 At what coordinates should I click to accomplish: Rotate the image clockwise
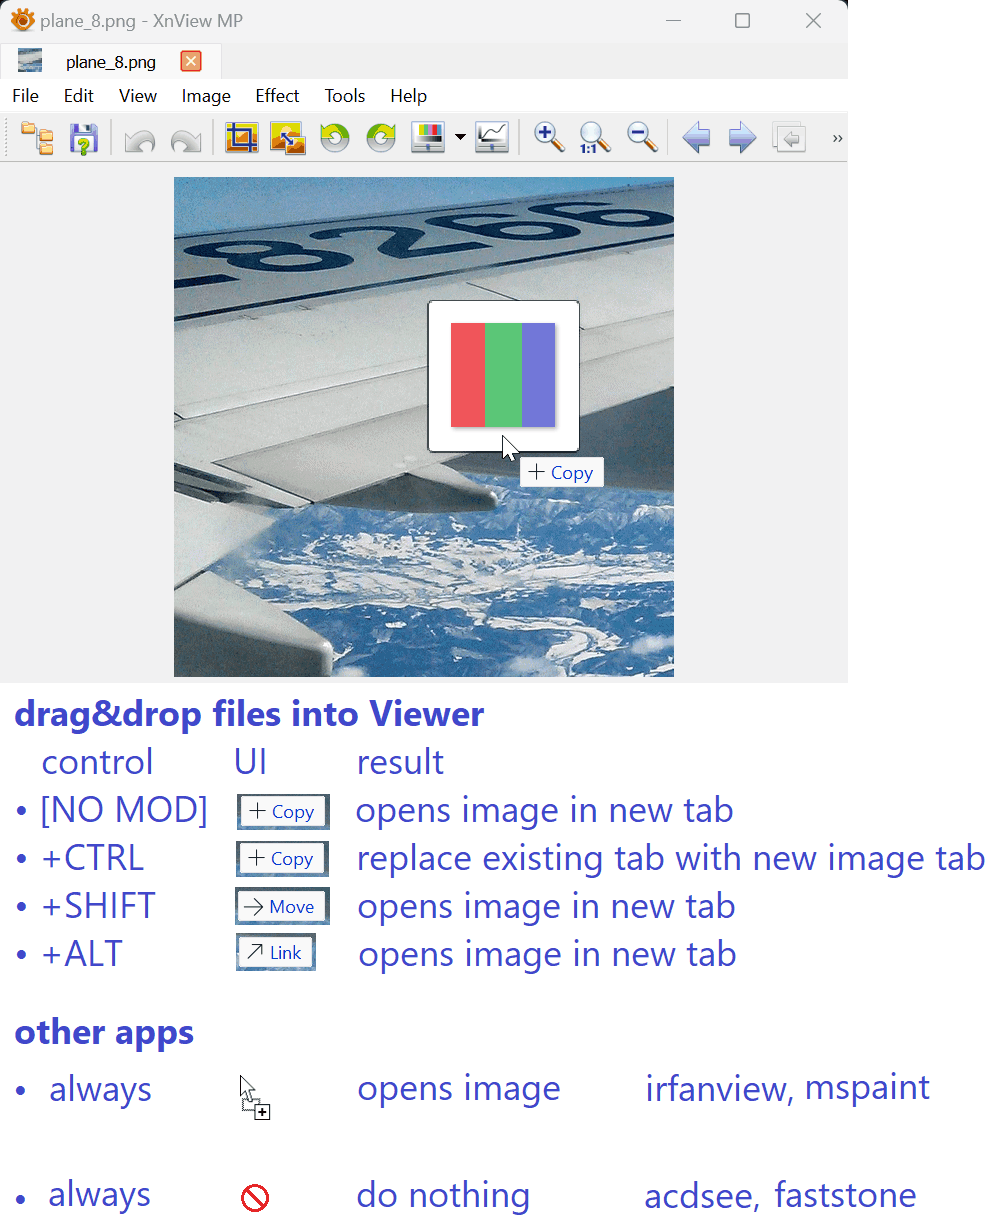(x=381, y=138)
